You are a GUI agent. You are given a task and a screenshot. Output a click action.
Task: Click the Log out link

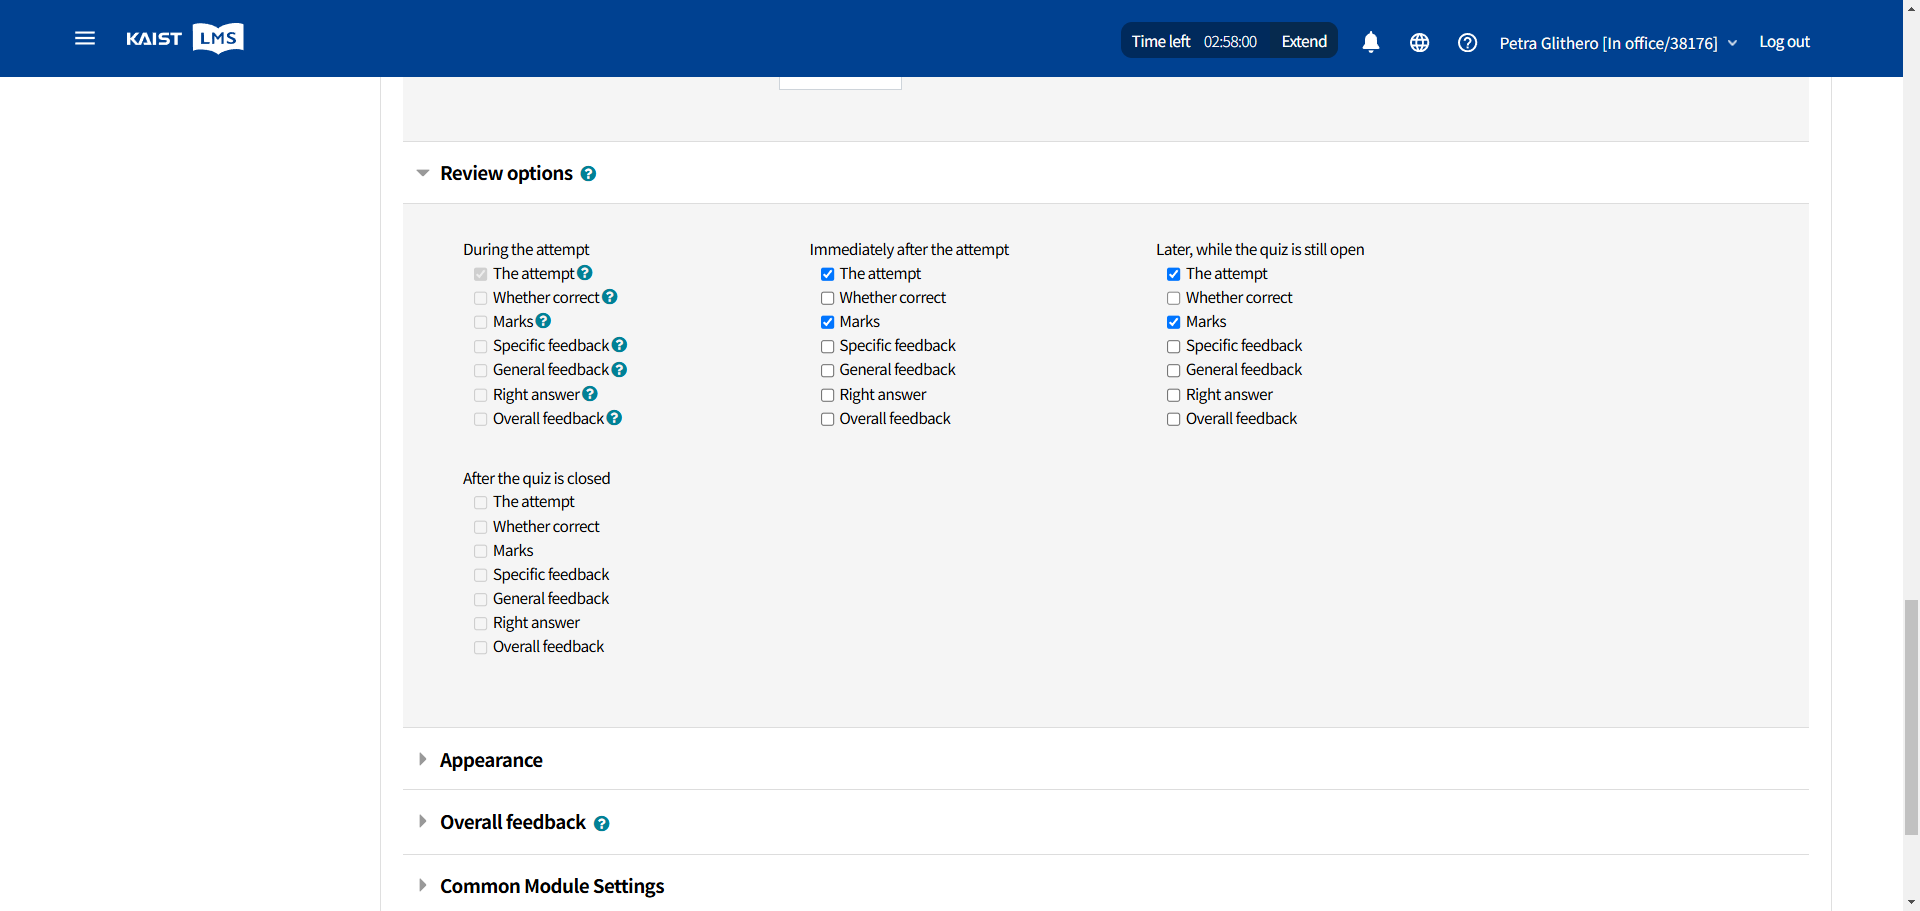[x=1784, y=41]
